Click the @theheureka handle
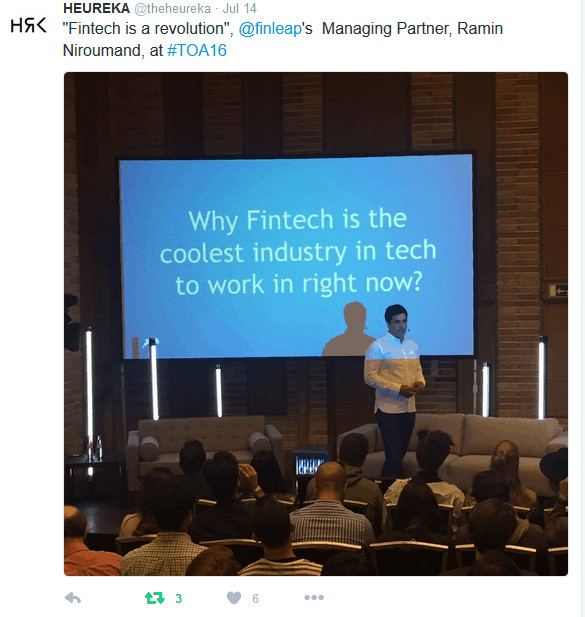This screenshot has width=585, height=617. tap(173, 8)
